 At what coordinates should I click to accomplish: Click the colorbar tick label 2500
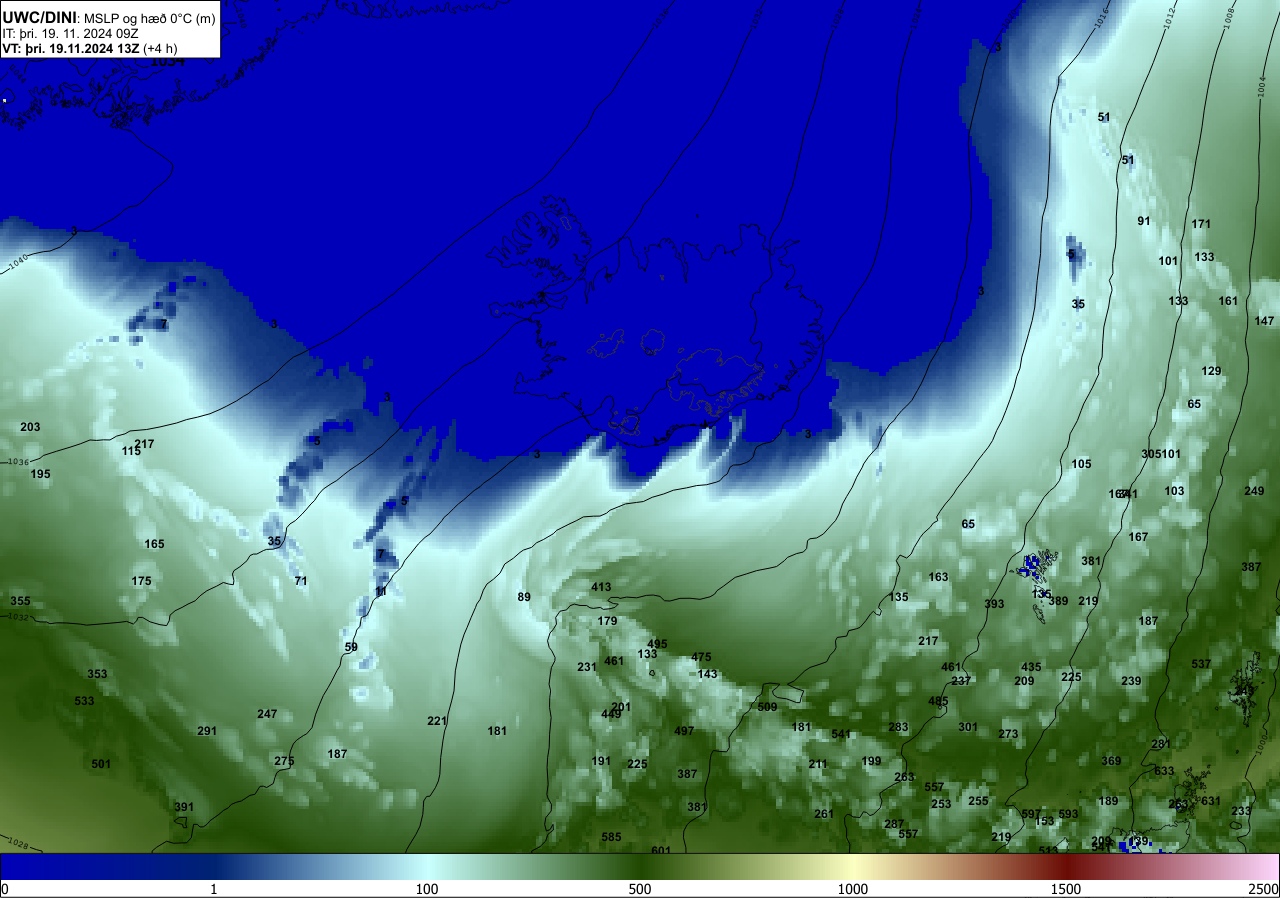(1264, 889)
